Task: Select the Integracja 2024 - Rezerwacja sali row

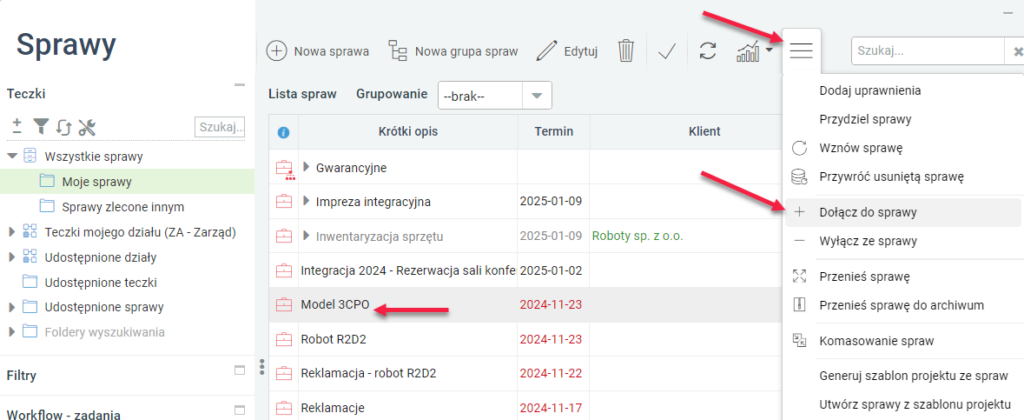Action: [525, 270]
